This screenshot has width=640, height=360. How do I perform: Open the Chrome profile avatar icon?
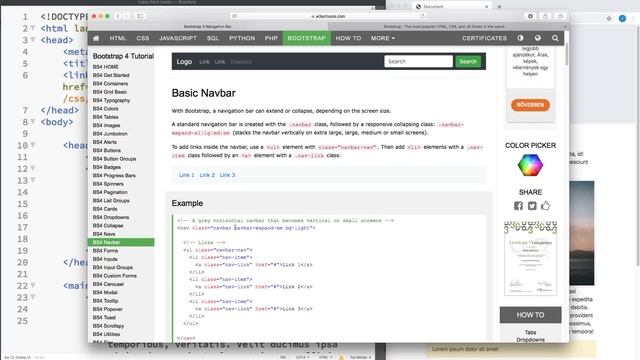(622, 18)
